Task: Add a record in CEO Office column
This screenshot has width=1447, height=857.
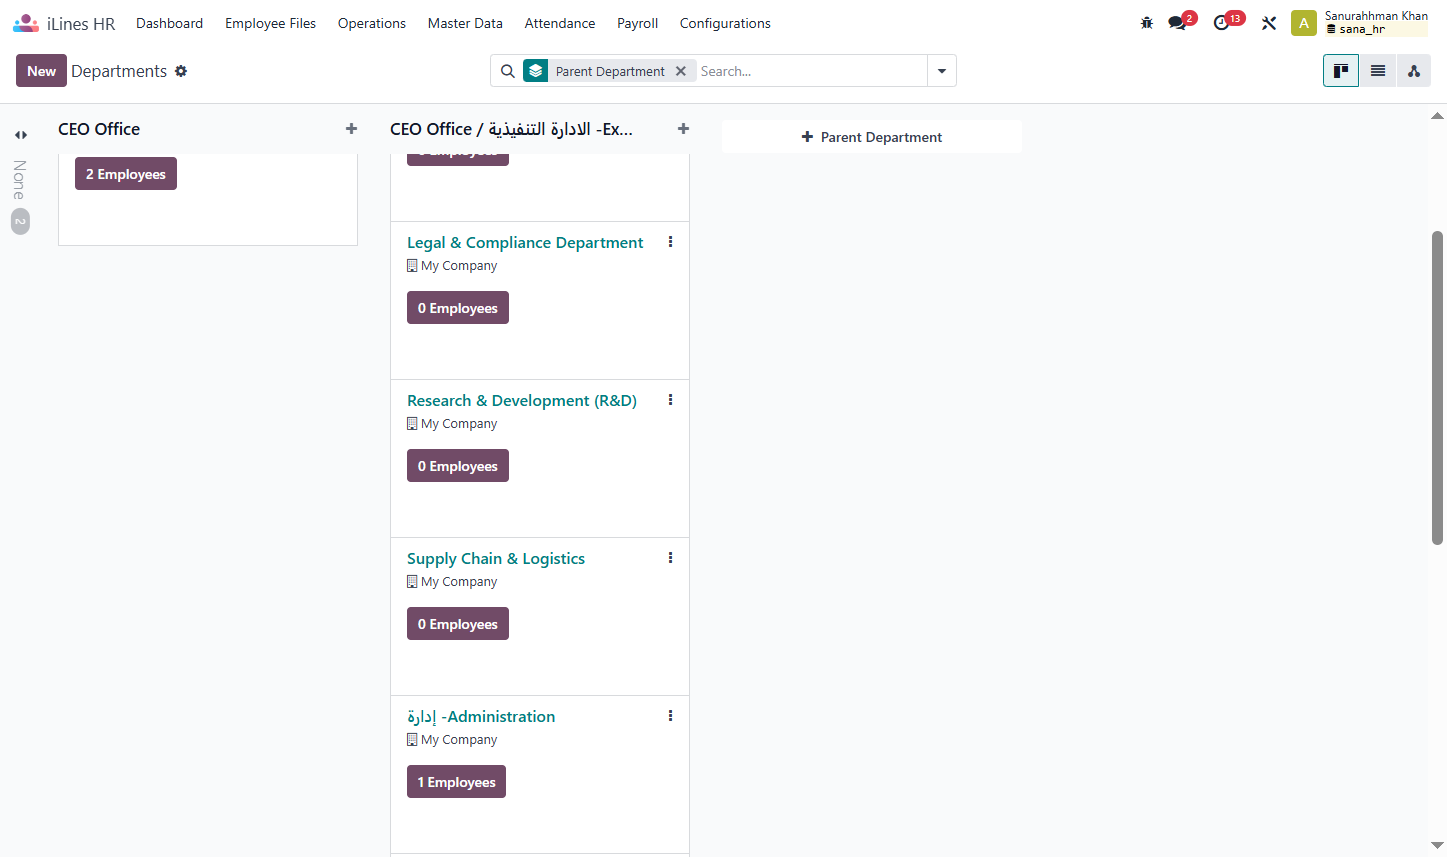Action: [x=351, y=129]
